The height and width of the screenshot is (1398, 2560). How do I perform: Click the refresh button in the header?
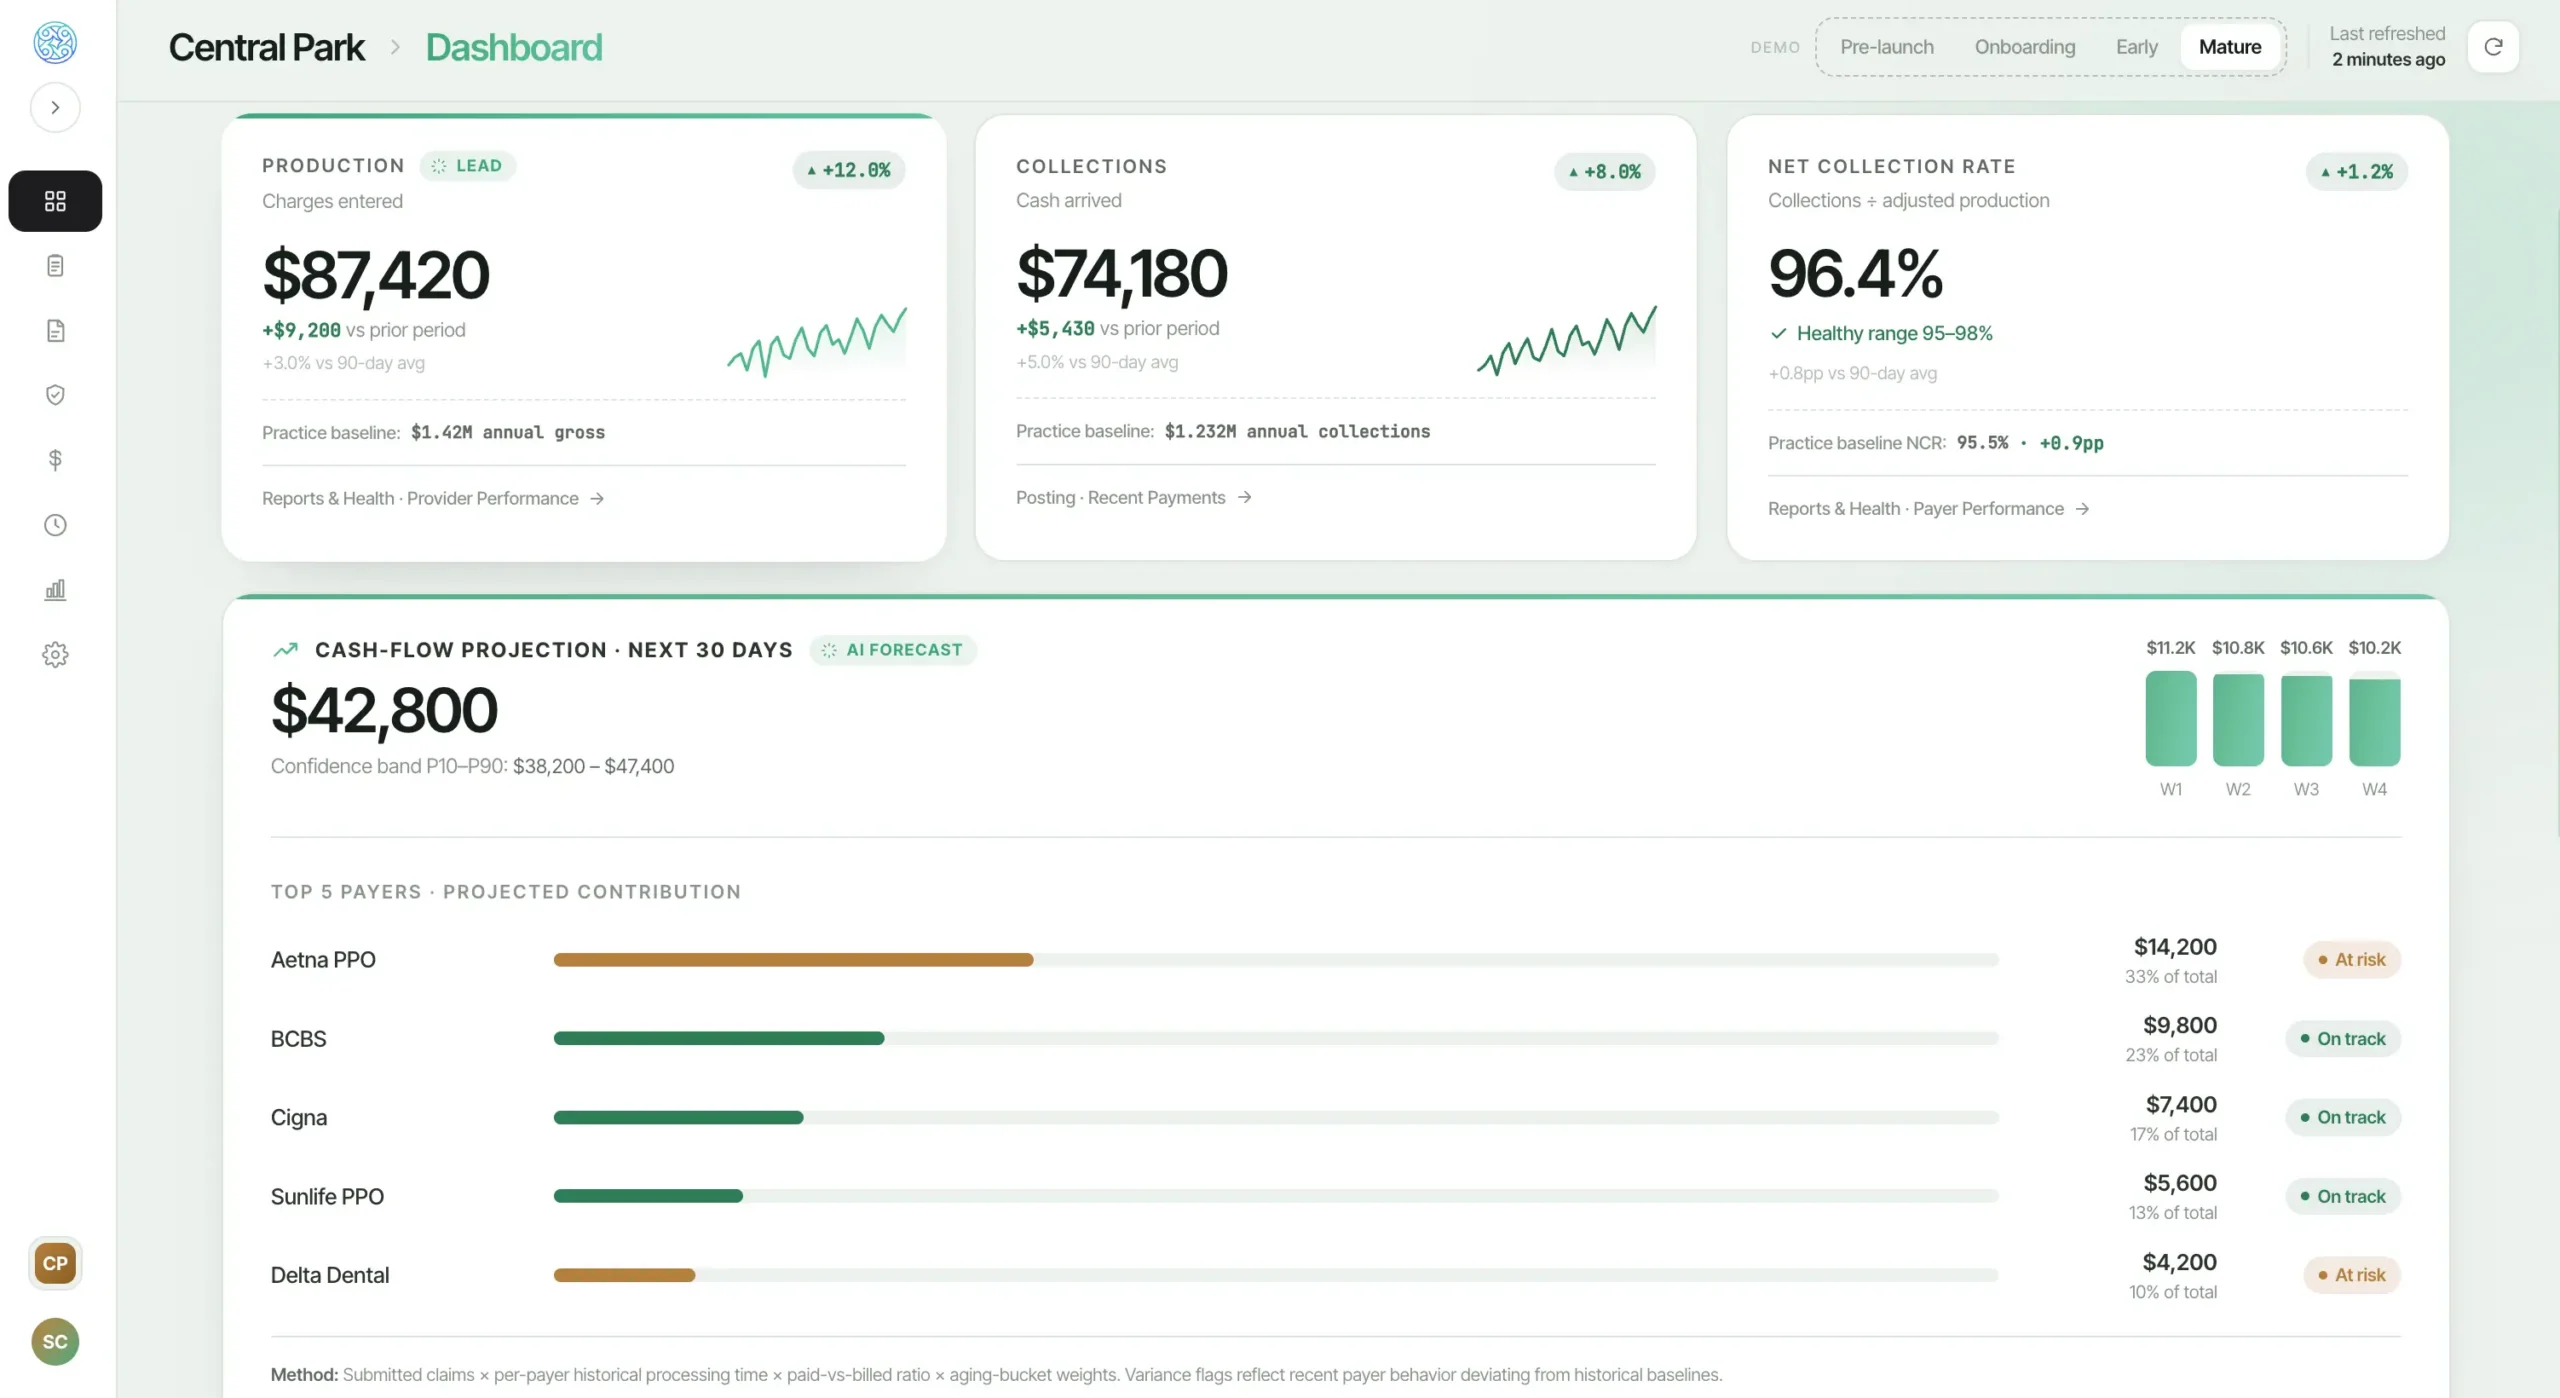(x=2493, y=47)
